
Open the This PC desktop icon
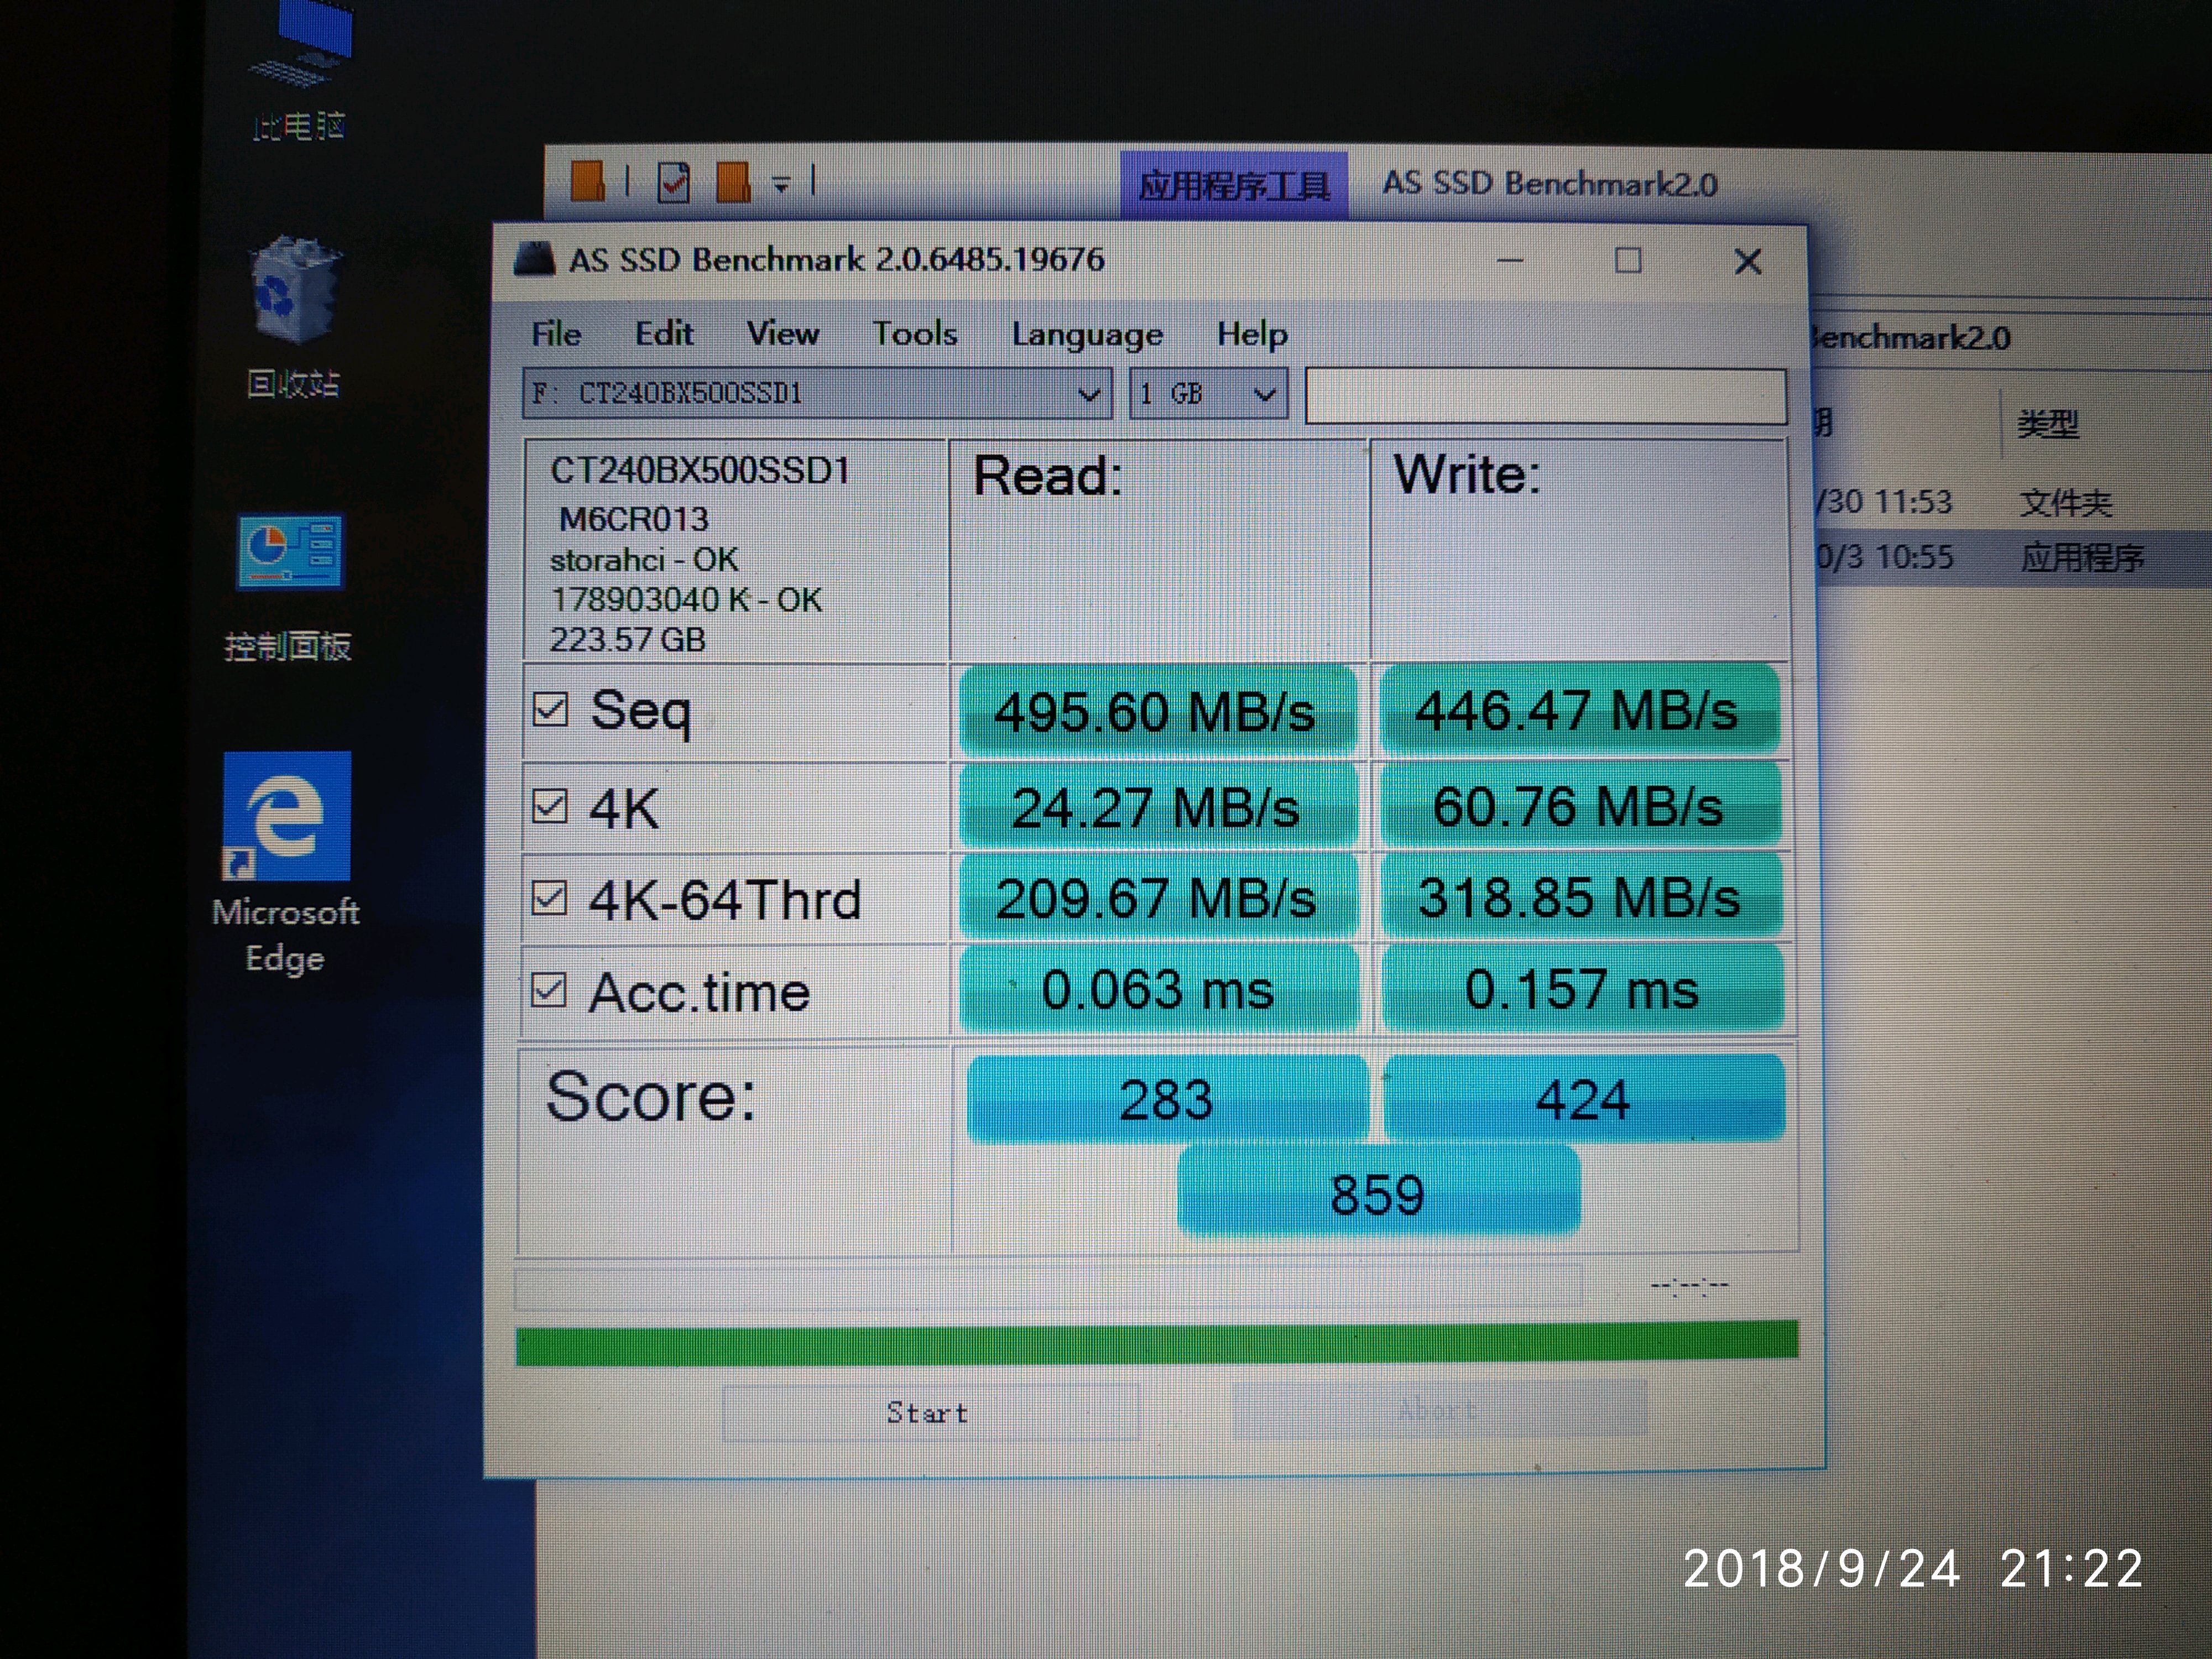click(300, 70)
